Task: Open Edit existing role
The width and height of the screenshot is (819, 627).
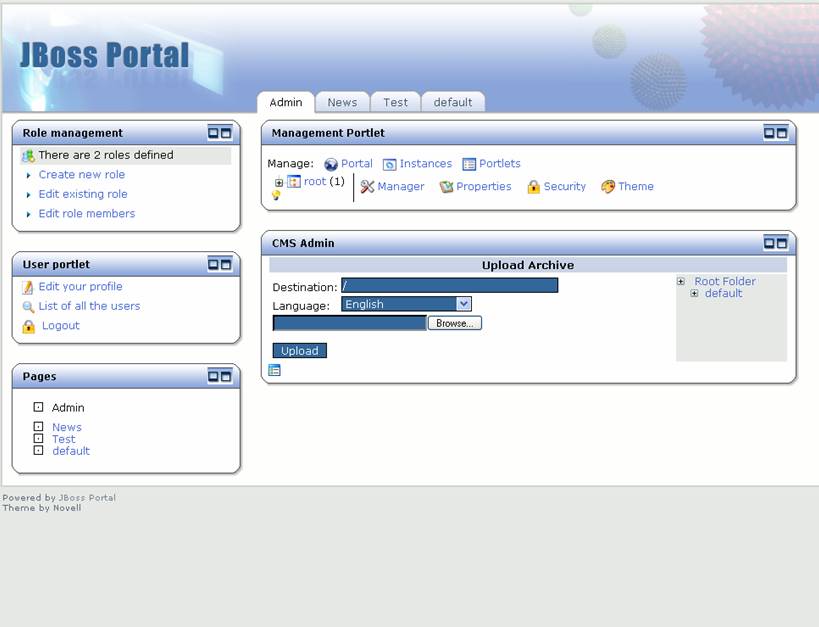Action: click(83, 194)
